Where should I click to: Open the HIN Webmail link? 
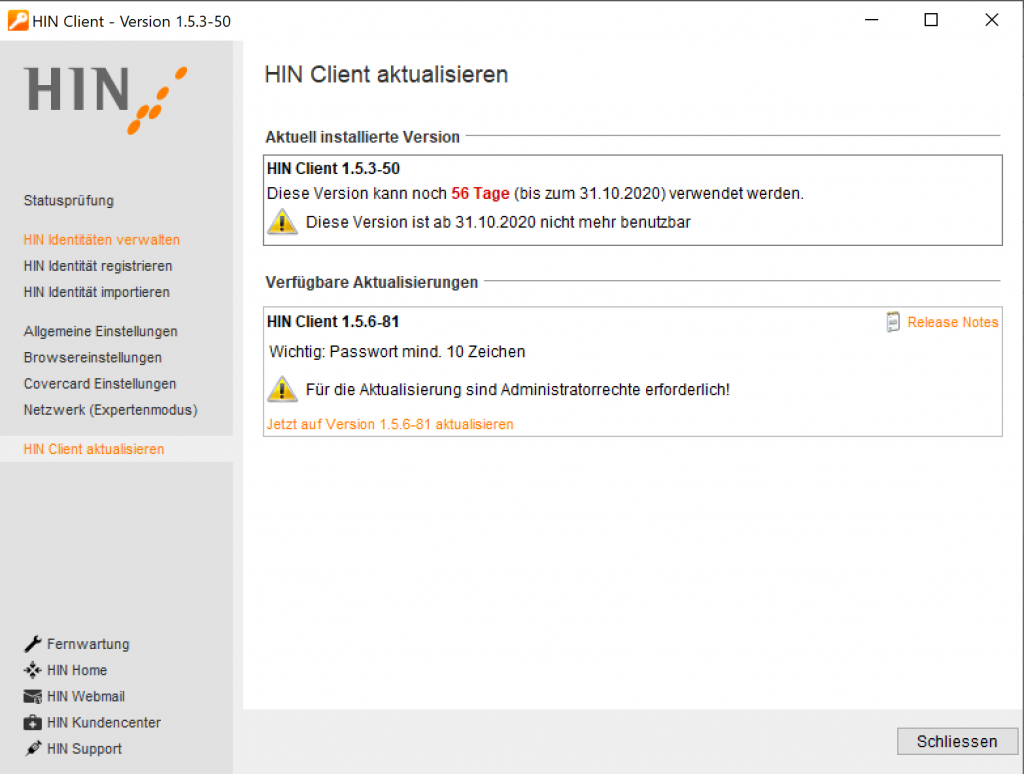click(x=86, y=696)
